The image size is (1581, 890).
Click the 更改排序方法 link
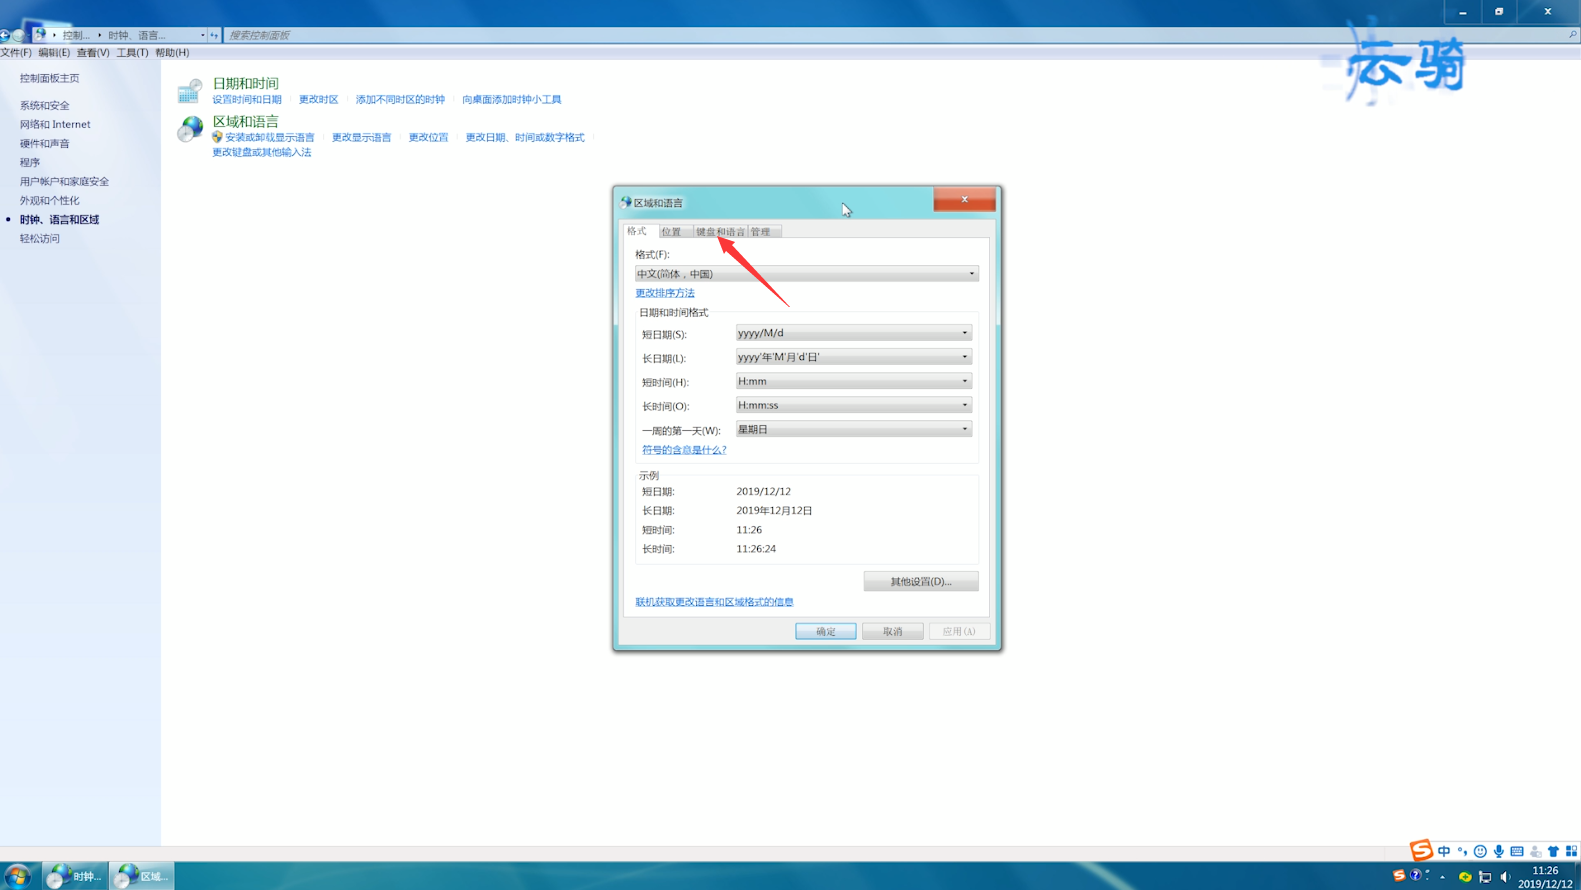665,293
